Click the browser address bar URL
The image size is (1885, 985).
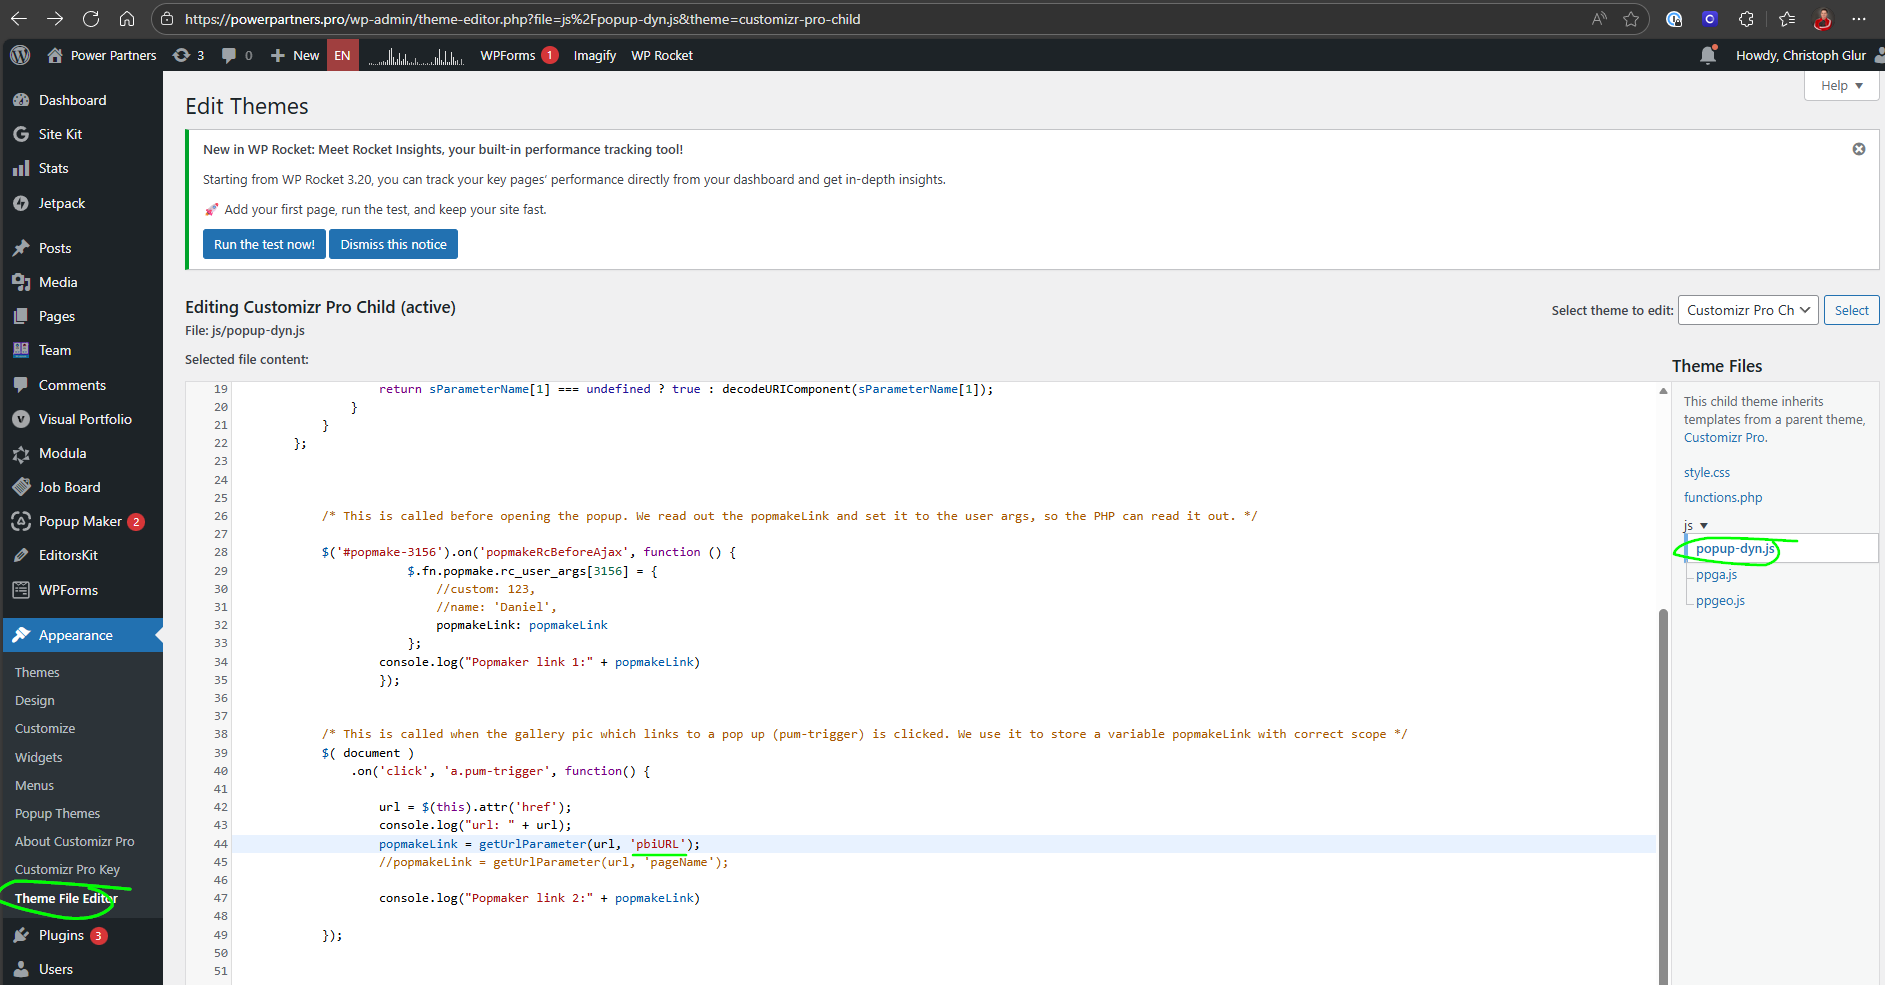pos(522,19)
